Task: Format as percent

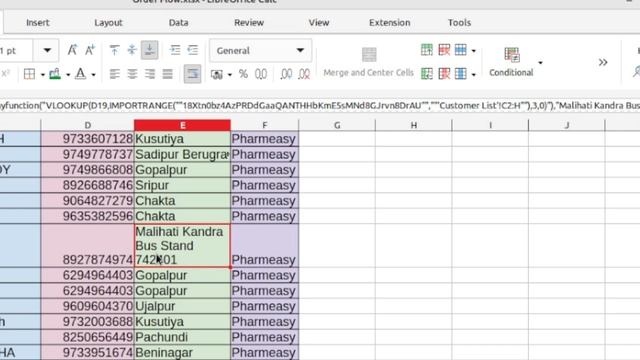Action: (x=243, y=74)
